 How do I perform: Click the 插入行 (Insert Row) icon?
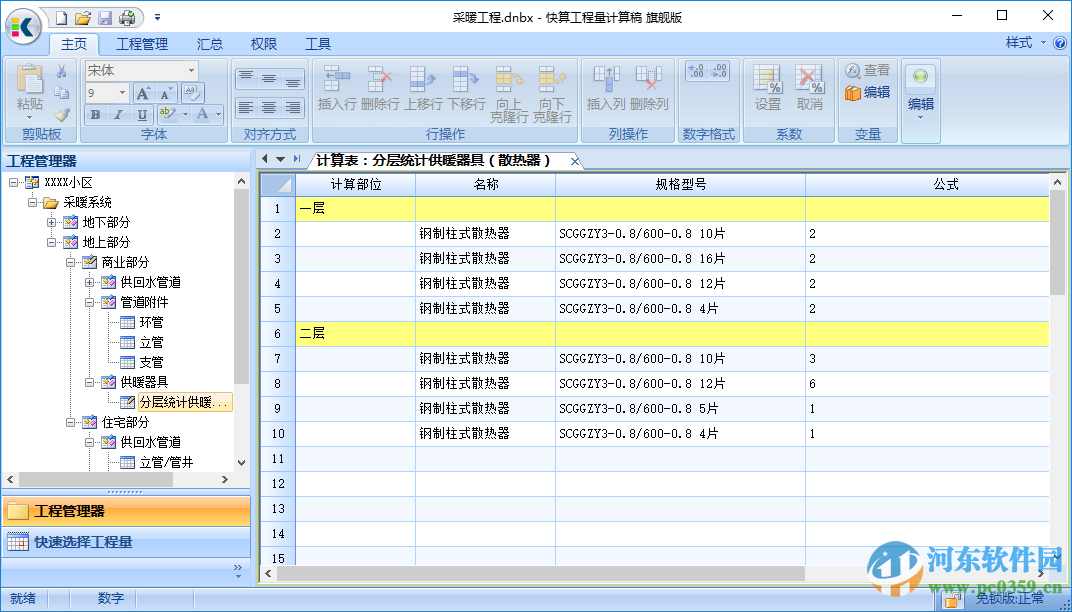(334, 78)
